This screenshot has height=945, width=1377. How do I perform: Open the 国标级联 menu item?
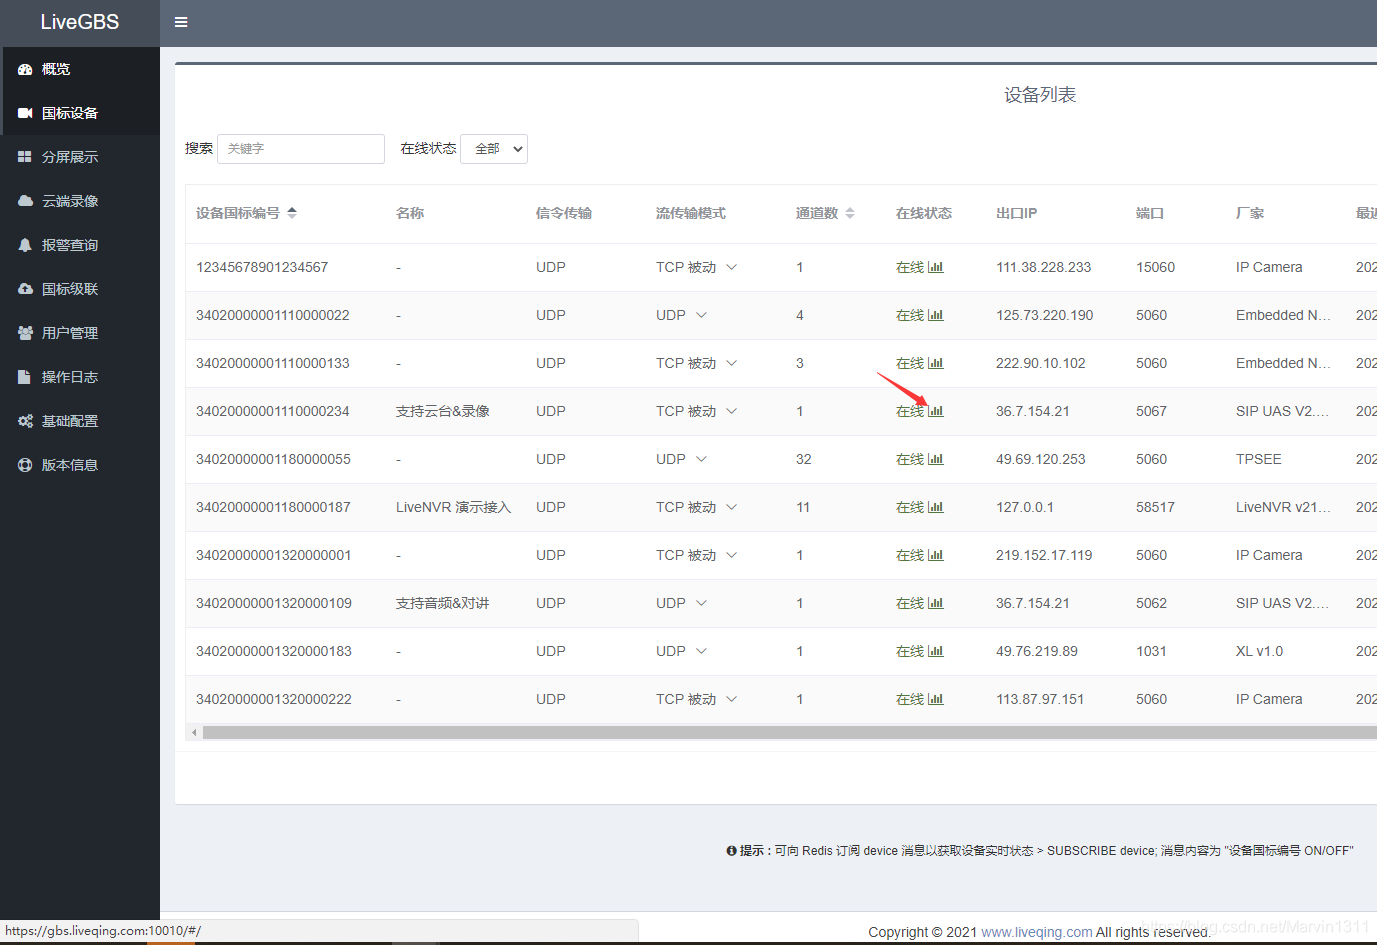[80, 289]
